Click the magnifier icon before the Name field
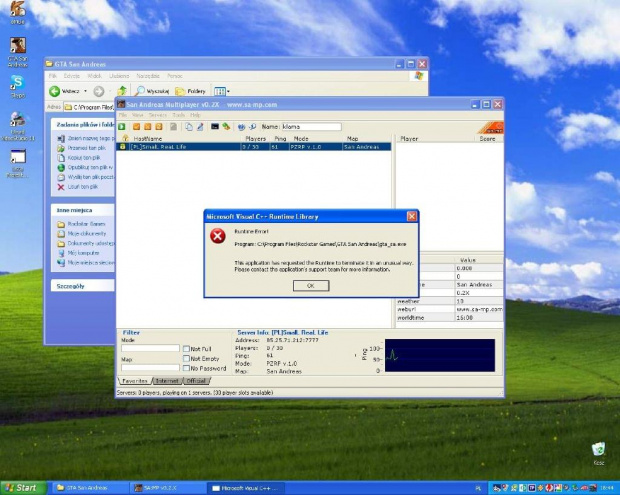Viewport: 620px width, 495px height. point(252,127)
